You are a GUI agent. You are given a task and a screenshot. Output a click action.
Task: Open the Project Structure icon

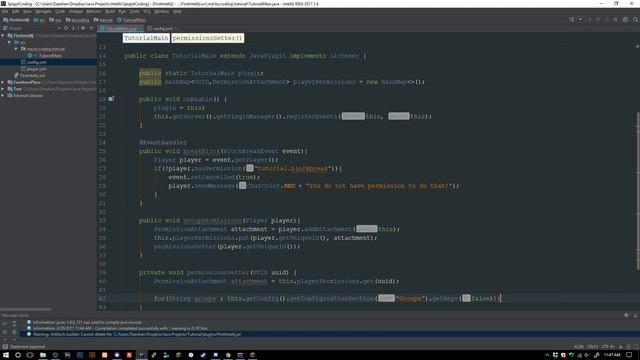(x=625, y=20)
